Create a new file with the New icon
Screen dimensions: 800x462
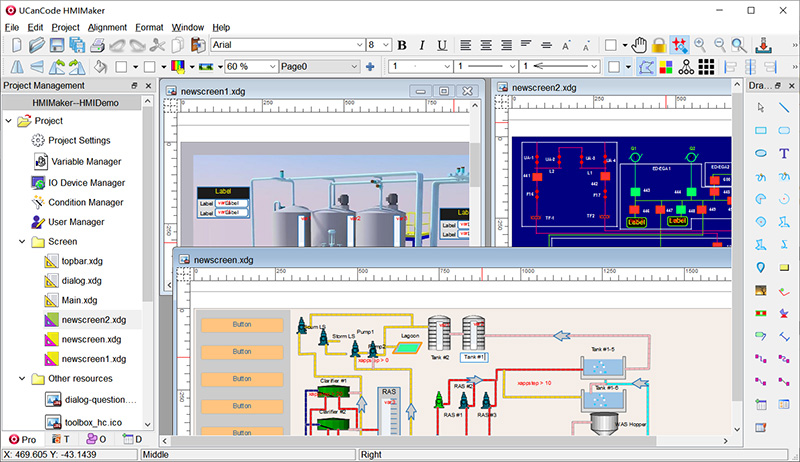tap(16, 45)
